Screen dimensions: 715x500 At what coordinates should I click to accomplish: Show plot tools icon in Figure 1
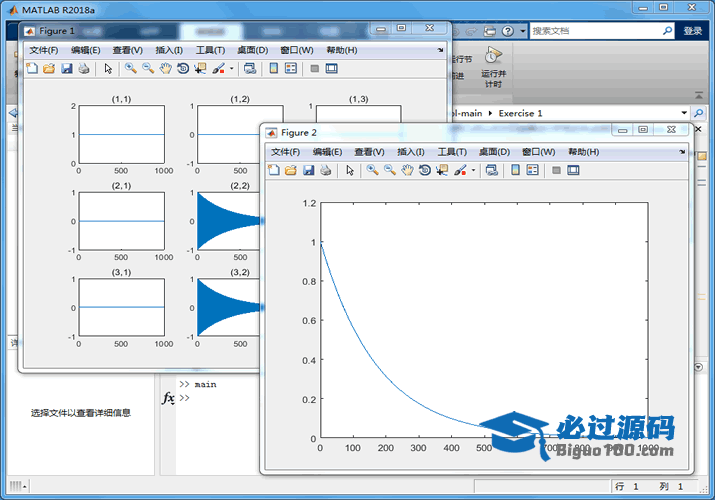coord(332,69)
